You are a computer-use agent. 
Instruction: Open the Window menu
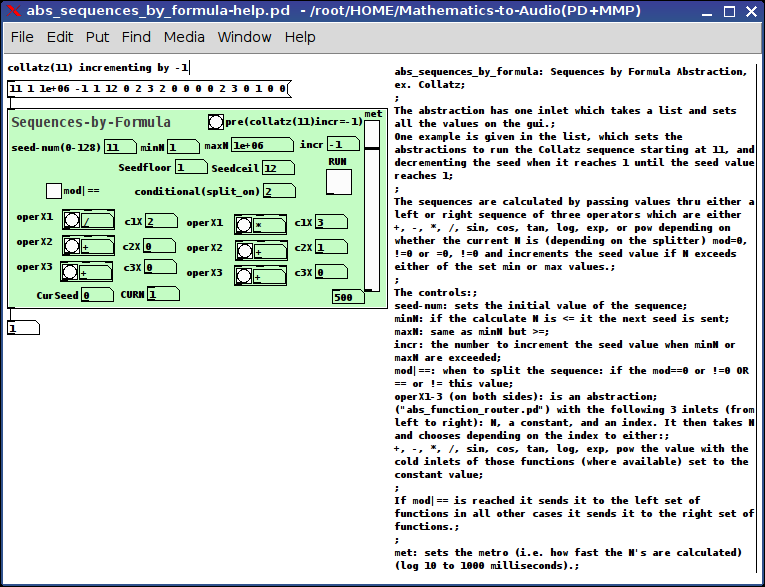[244, 37]
